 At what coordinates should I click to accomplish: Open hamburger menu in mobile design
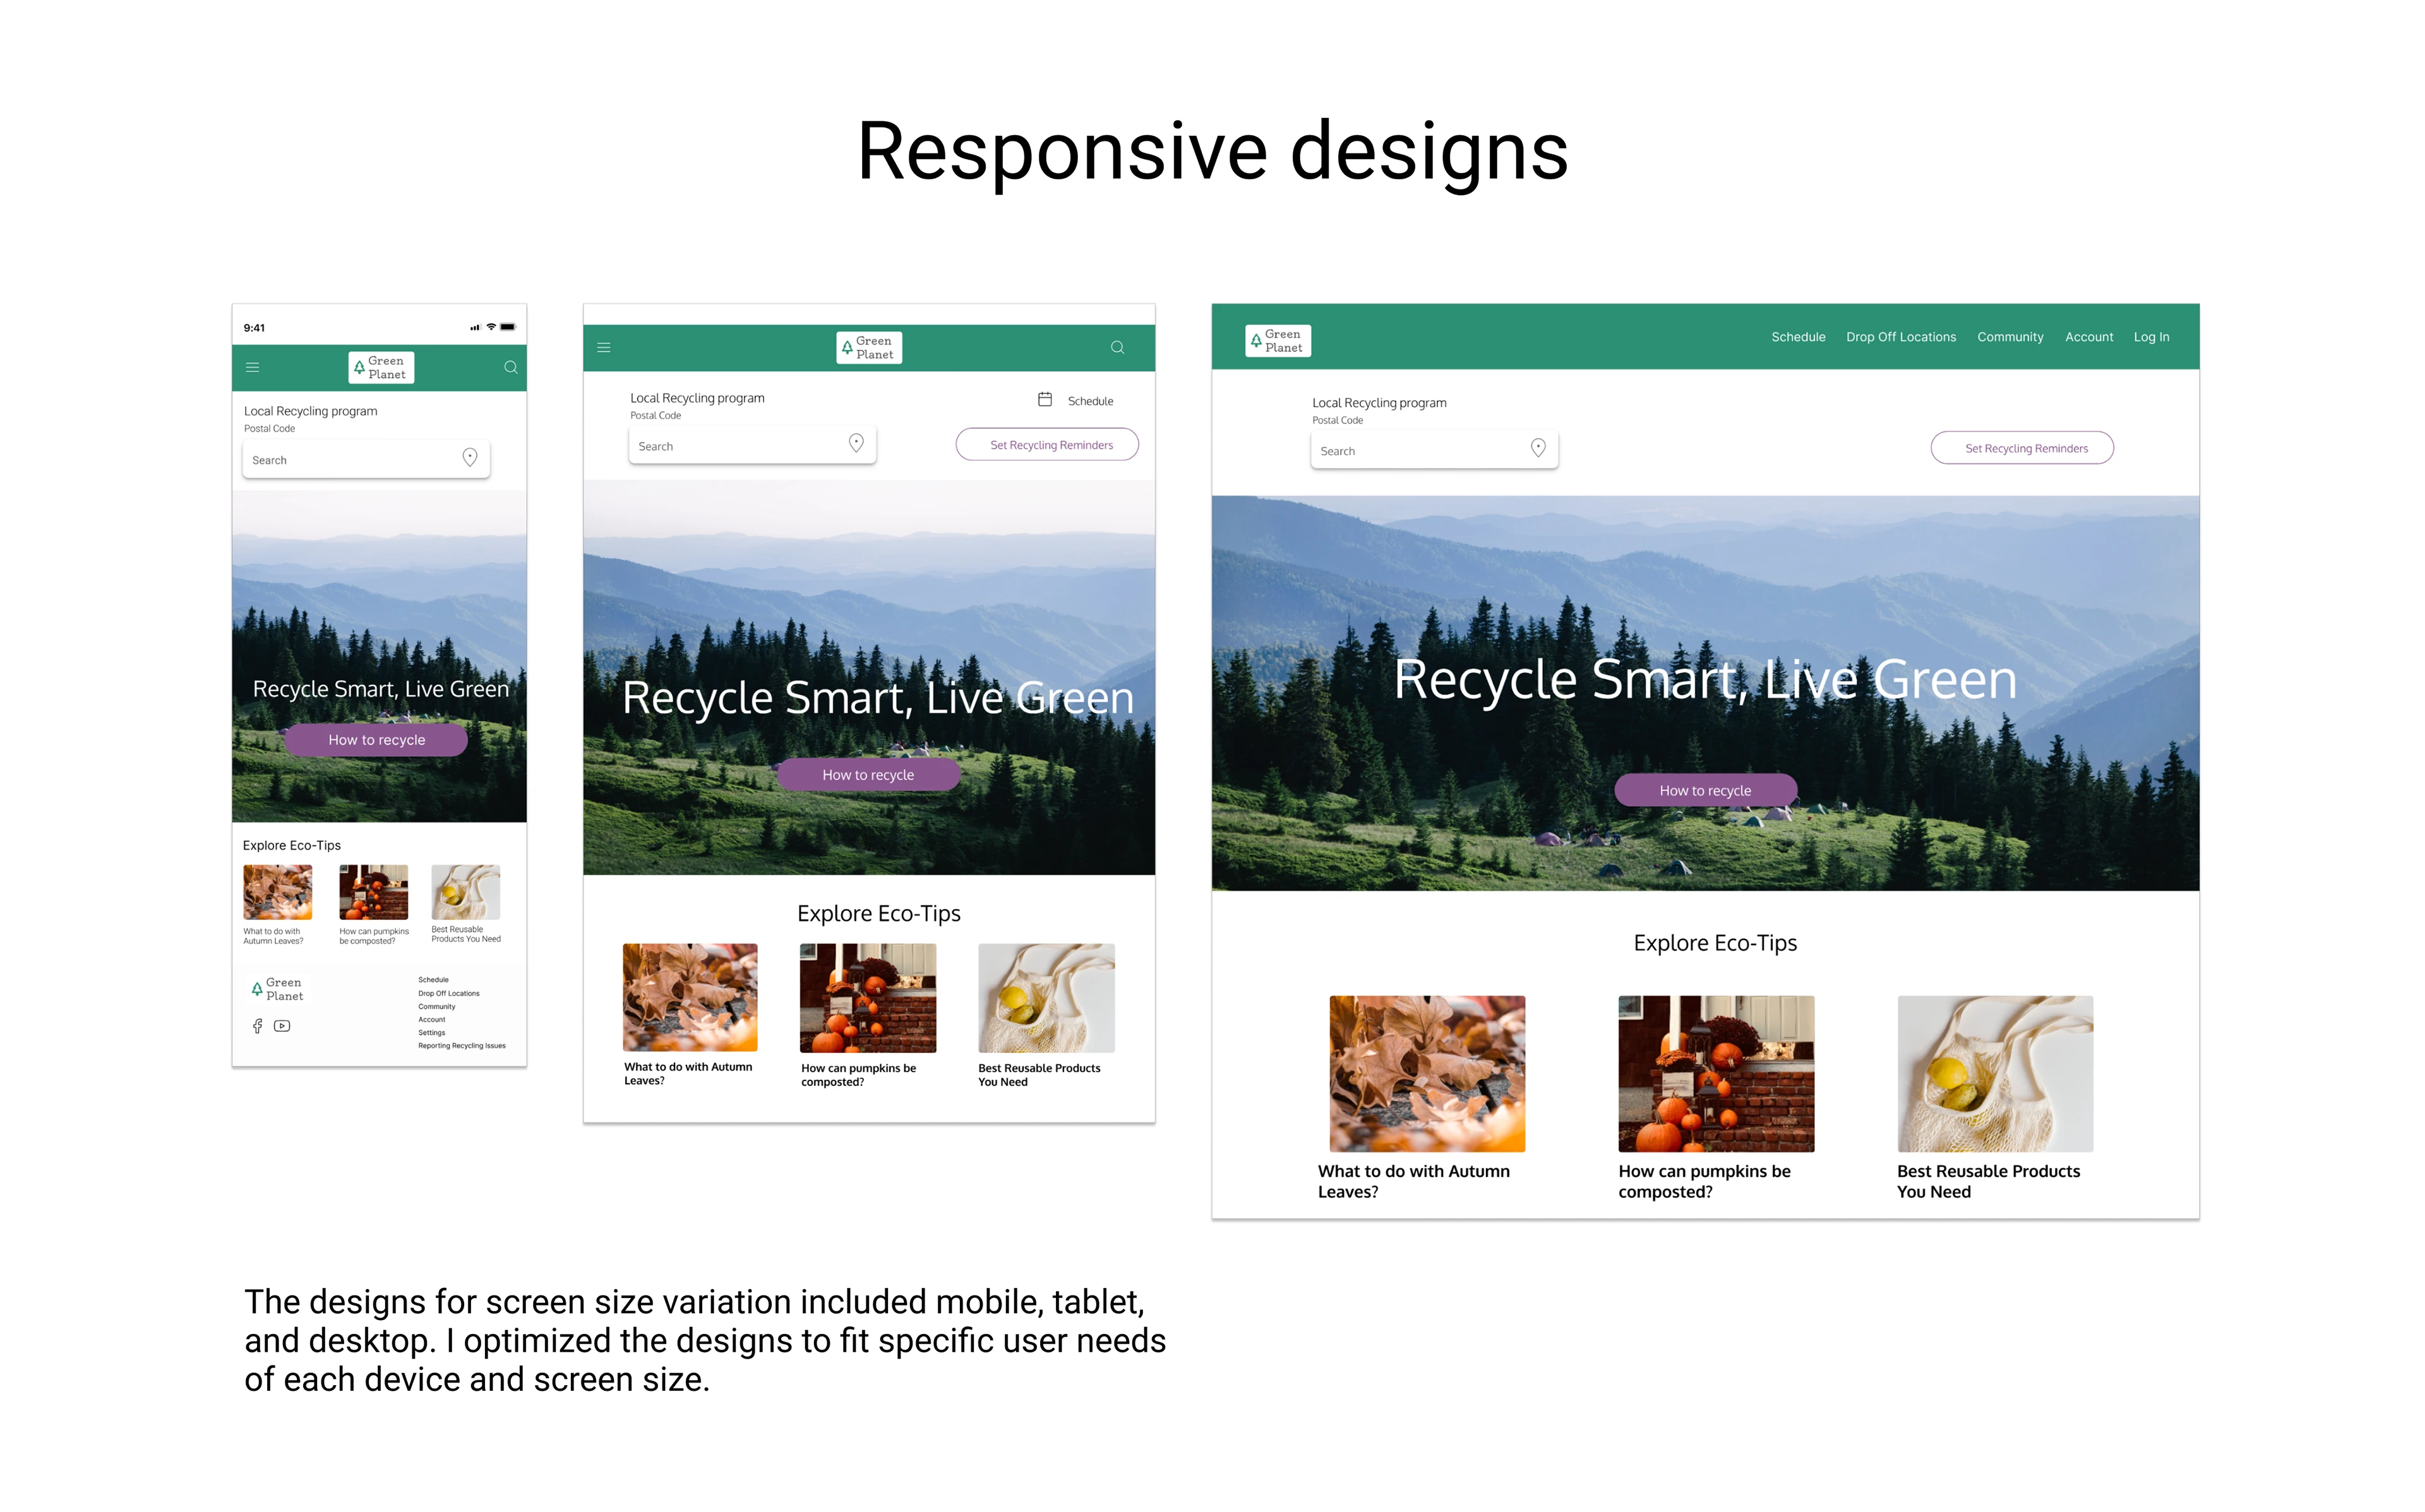point(253,367)
